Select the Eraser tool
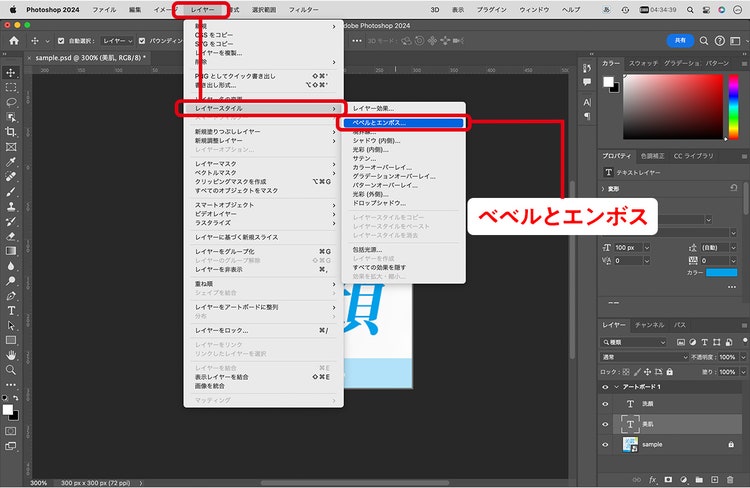The height and width of the screenshot is (488, 750). (11, 236)
